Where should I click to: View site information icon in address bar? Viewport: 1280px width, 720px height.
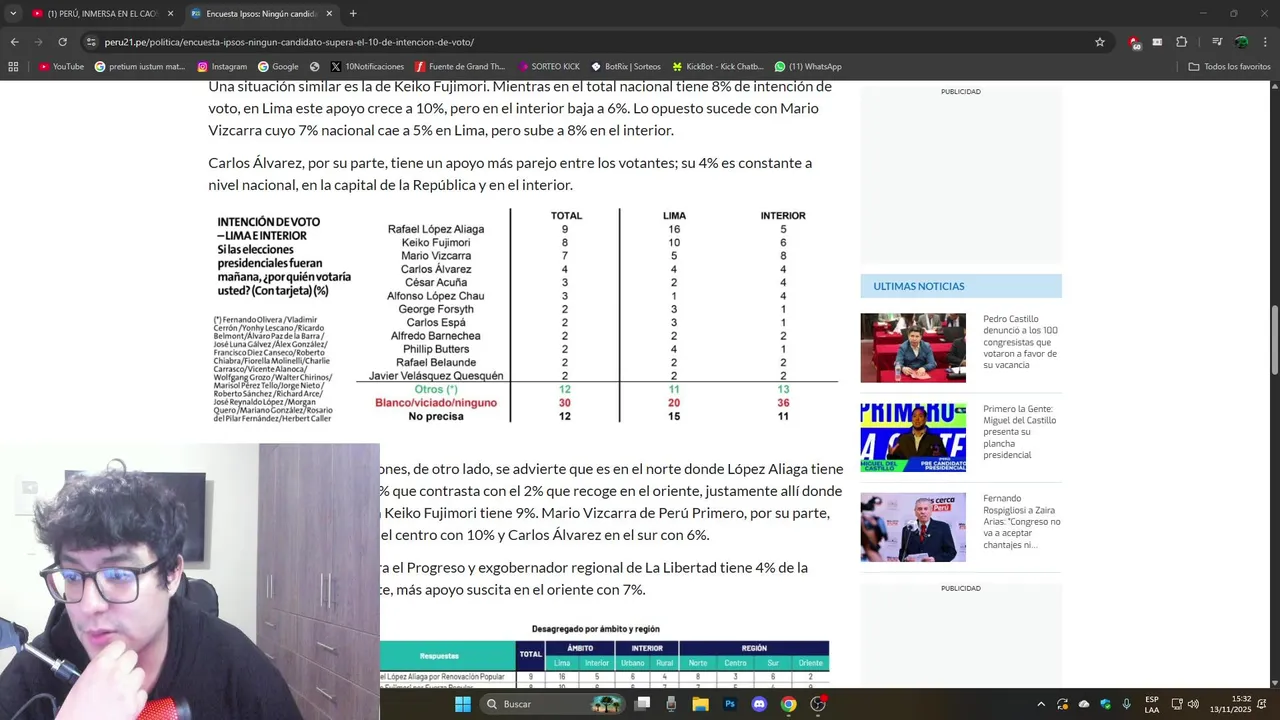tap(91, 42)
